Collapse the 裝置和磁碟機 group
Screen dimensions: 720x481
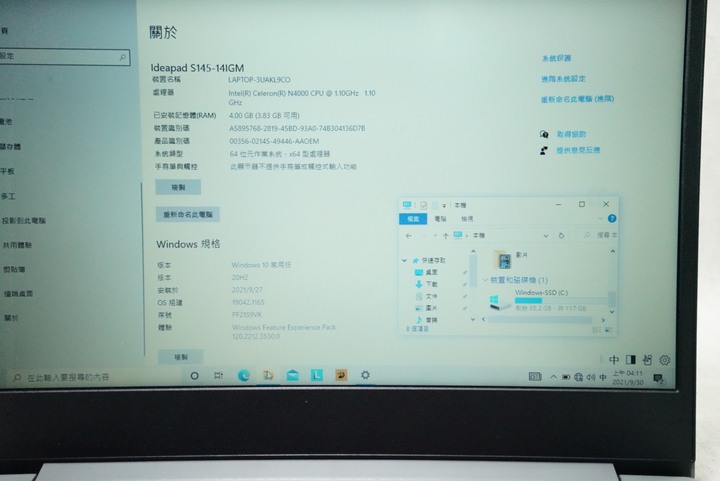(x=485, y=280)
